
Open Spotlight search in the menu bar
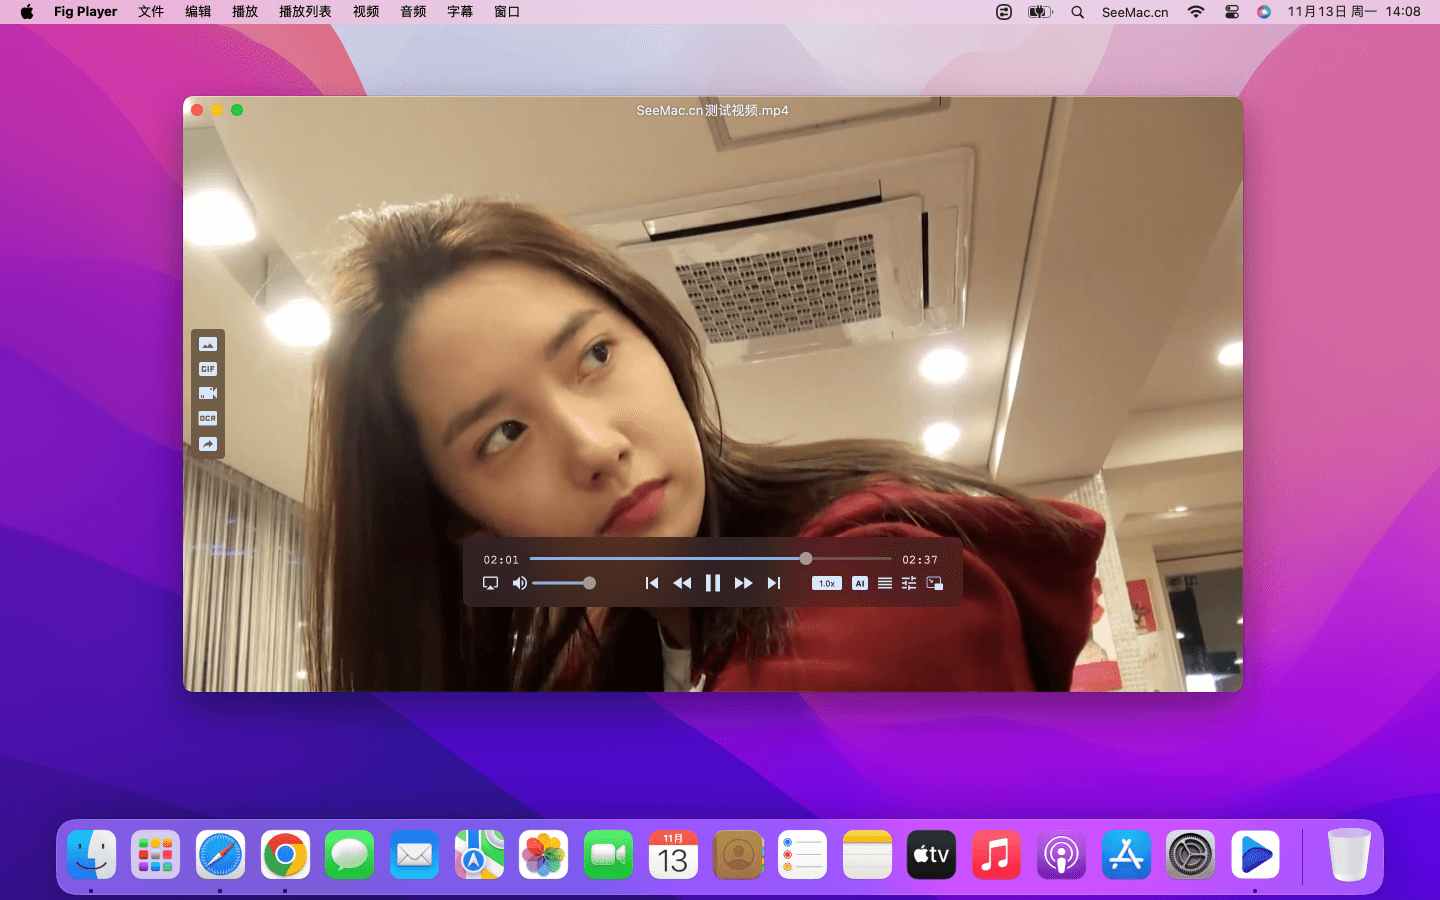click(1077, 12)
